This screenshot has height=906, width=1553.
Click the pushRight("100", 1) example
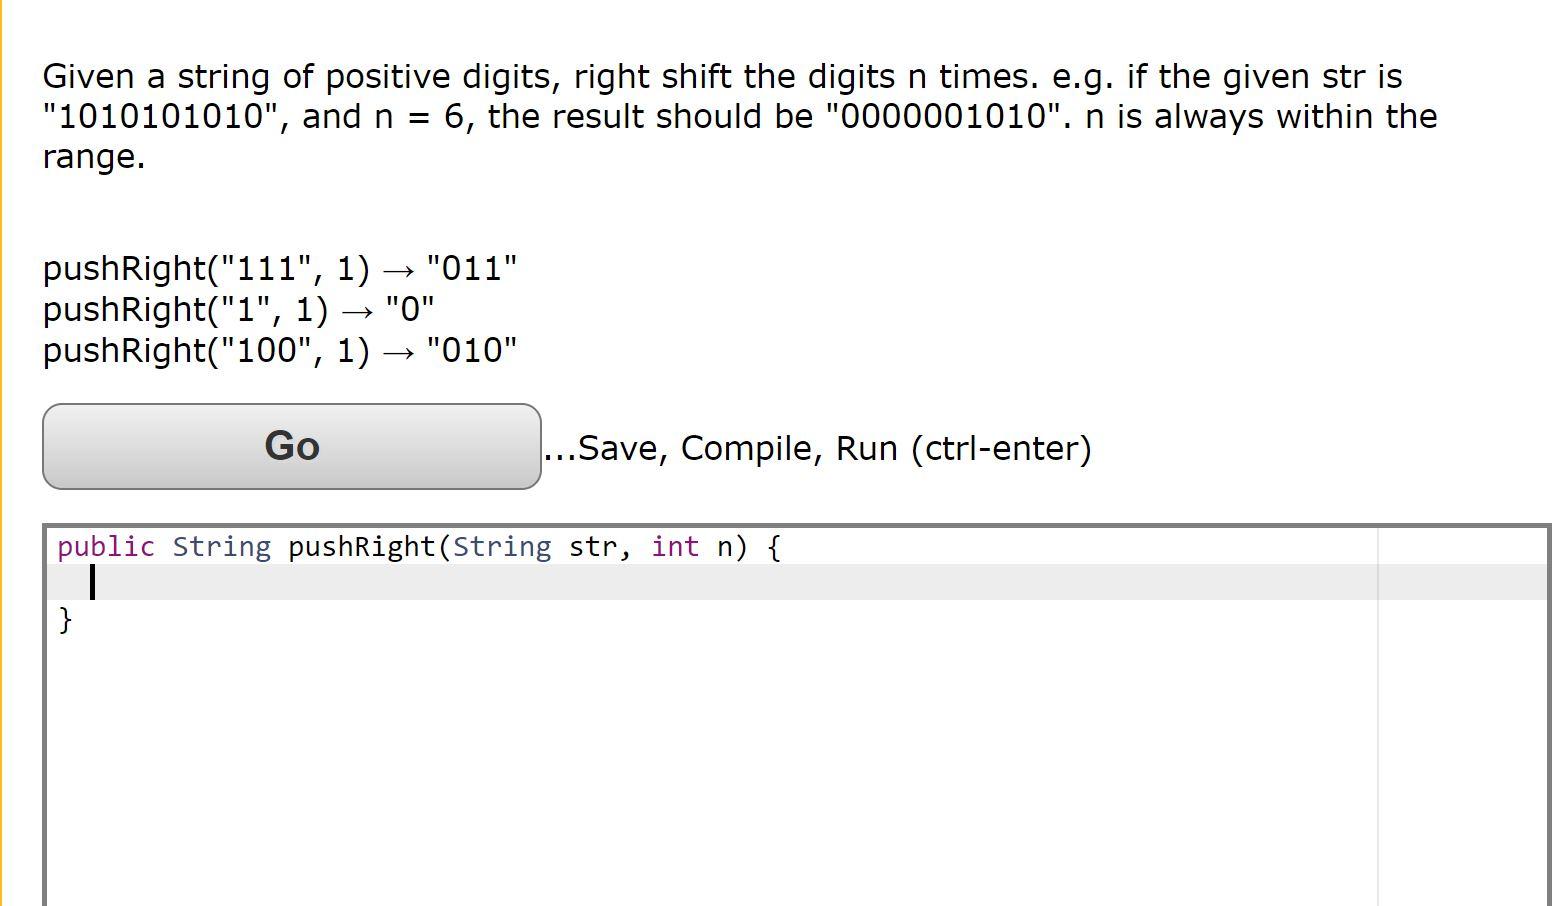click(280, 349)
